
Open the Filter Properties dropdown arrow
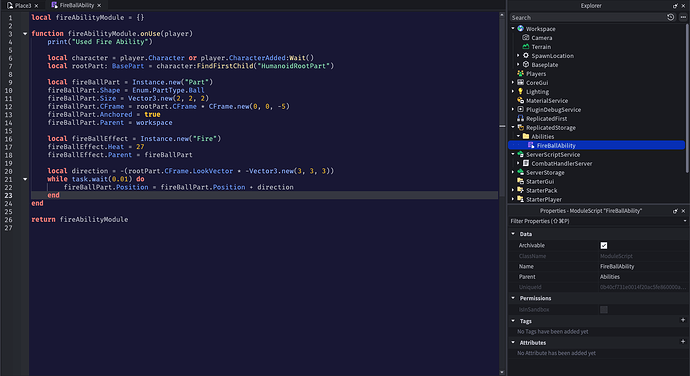pos(685,221)
